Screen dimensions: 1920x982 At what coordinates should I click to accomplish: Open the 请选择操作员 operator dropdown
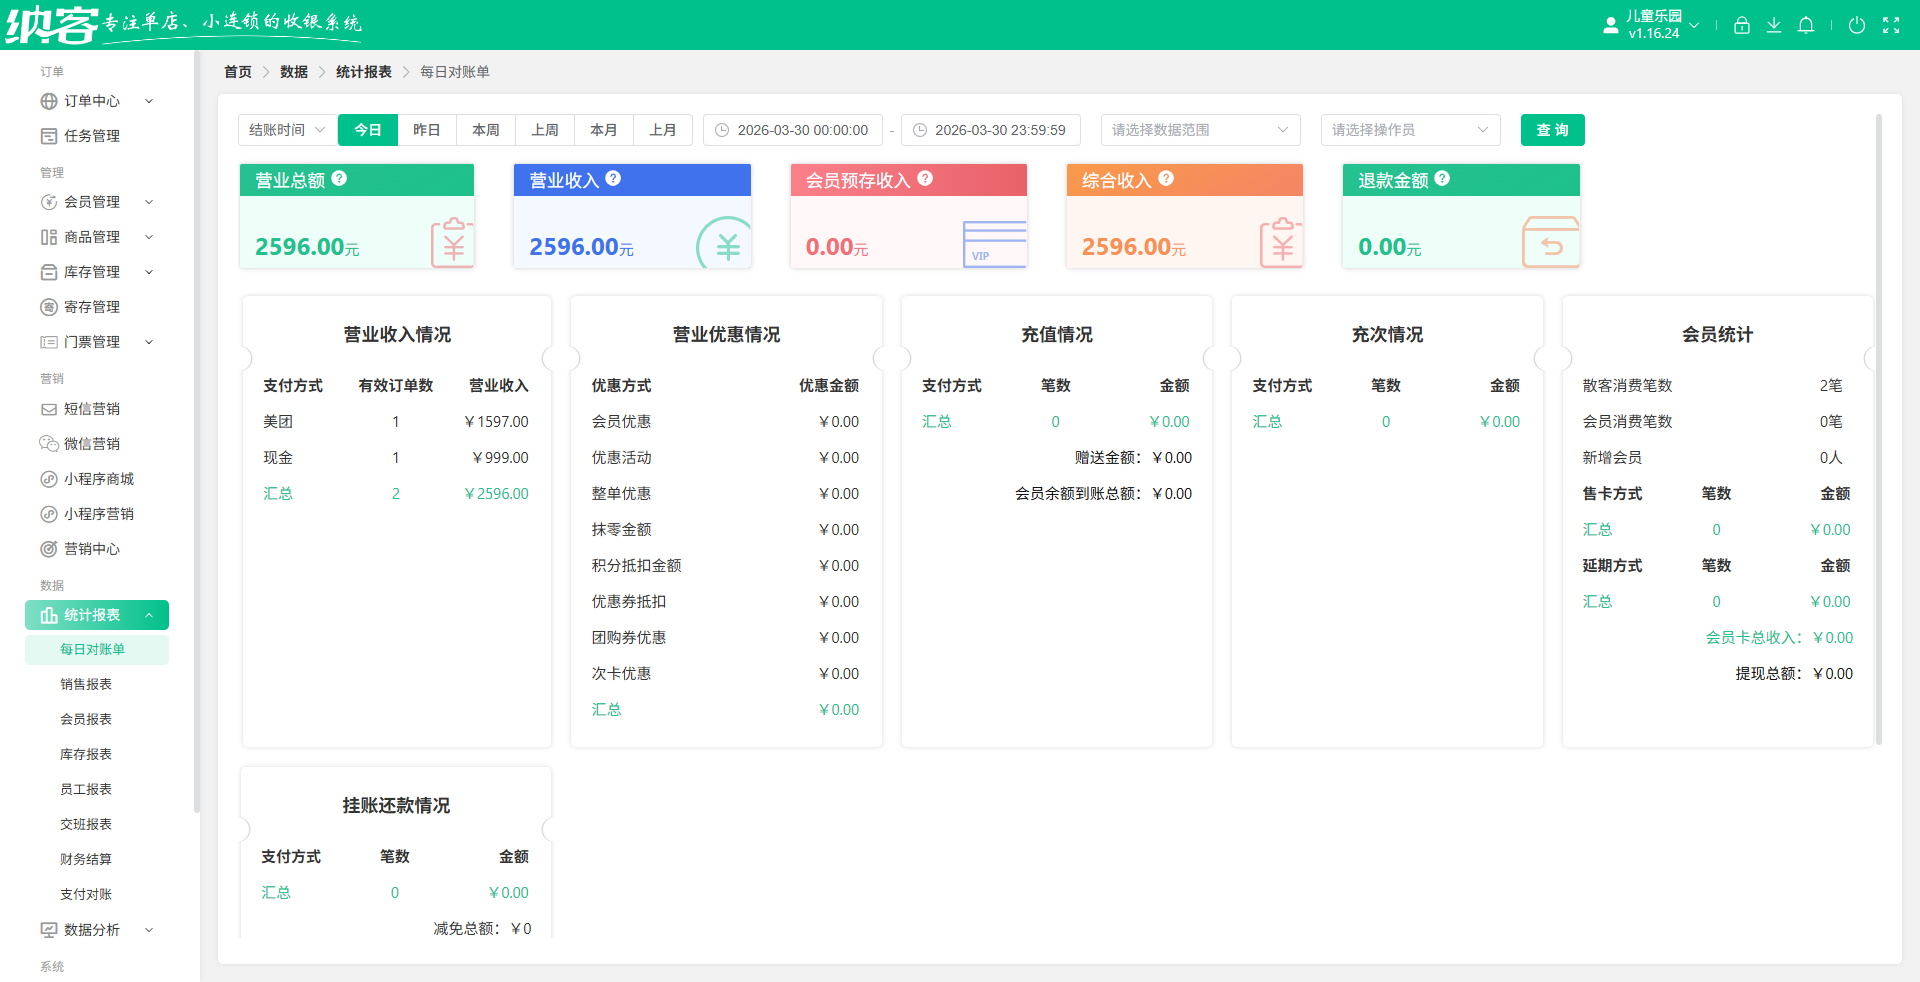click(1410, 130)
